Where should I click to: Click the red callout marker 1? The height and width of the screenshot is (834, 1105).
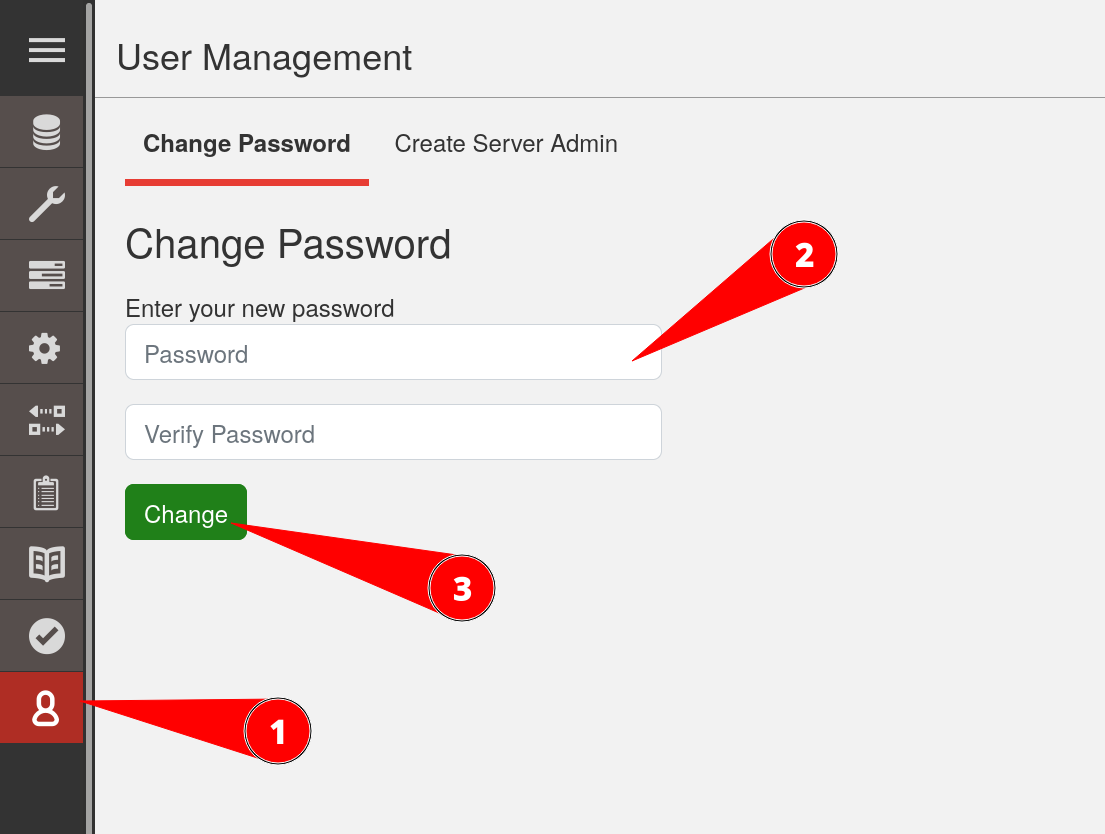(x=278, y=732)
